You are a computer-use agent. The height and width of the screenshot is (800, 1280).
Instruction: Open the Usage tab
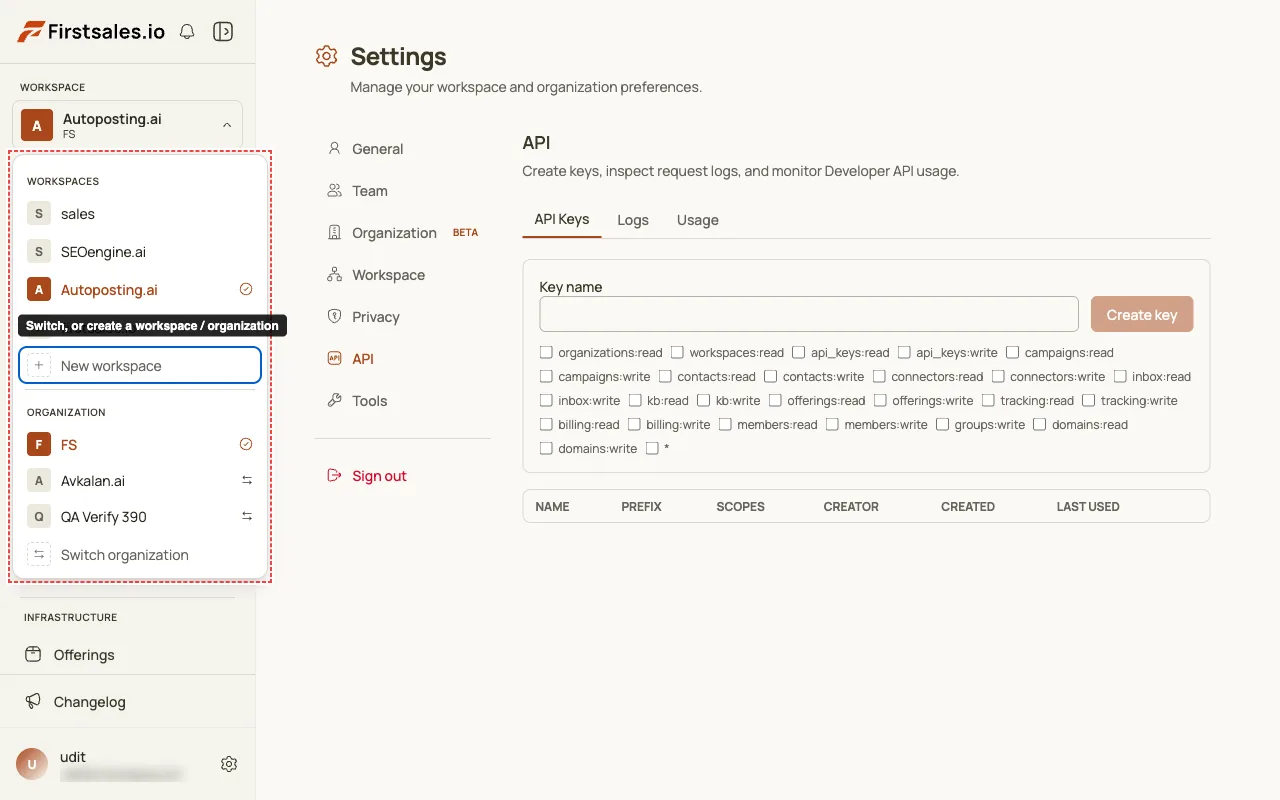tap(698, 220)
